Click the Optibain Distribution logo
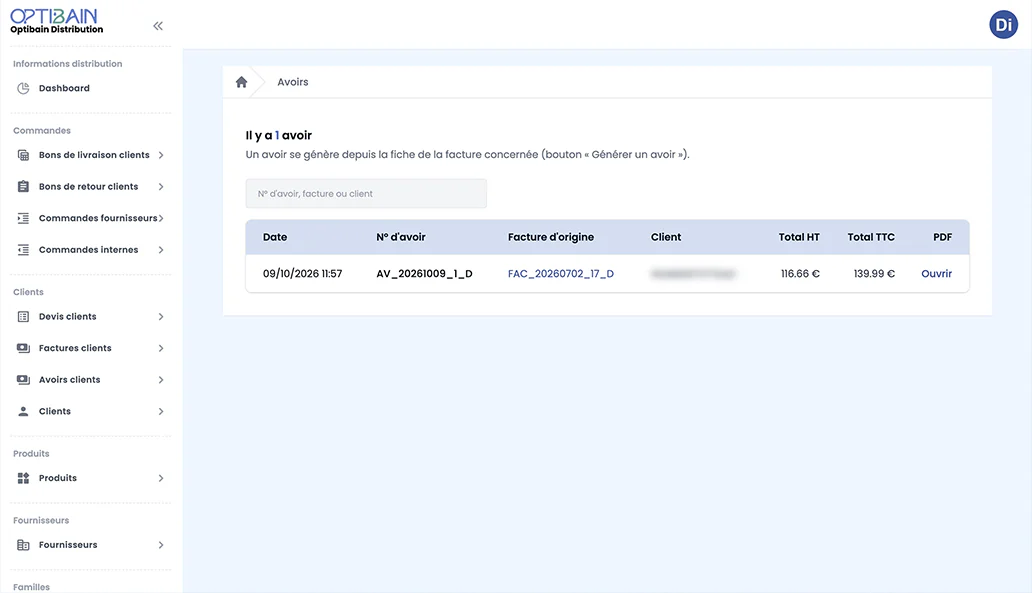 coord(57,21)
